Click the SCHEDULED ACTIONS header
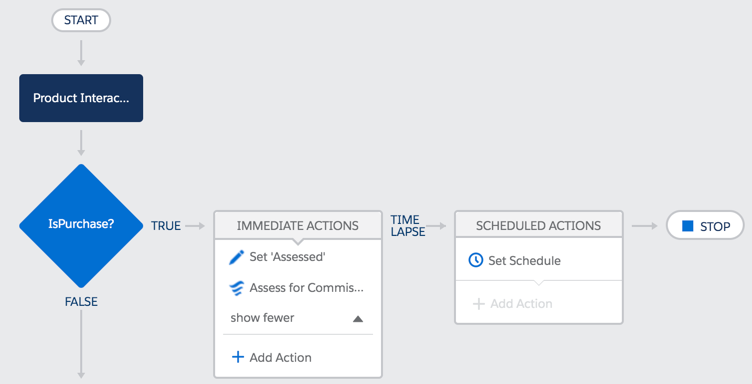Viewport: 752px width, 384px height. pyautogui.click(x=538, y=225)
